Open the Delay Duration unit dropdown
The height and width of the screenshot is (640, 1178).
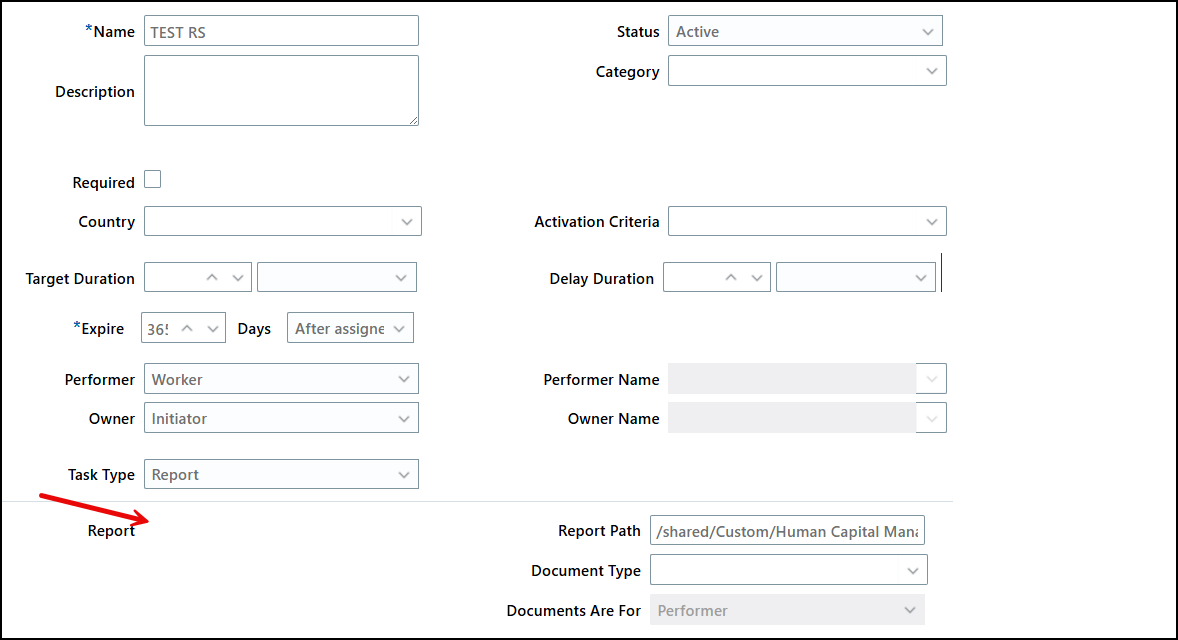(856, 278)
